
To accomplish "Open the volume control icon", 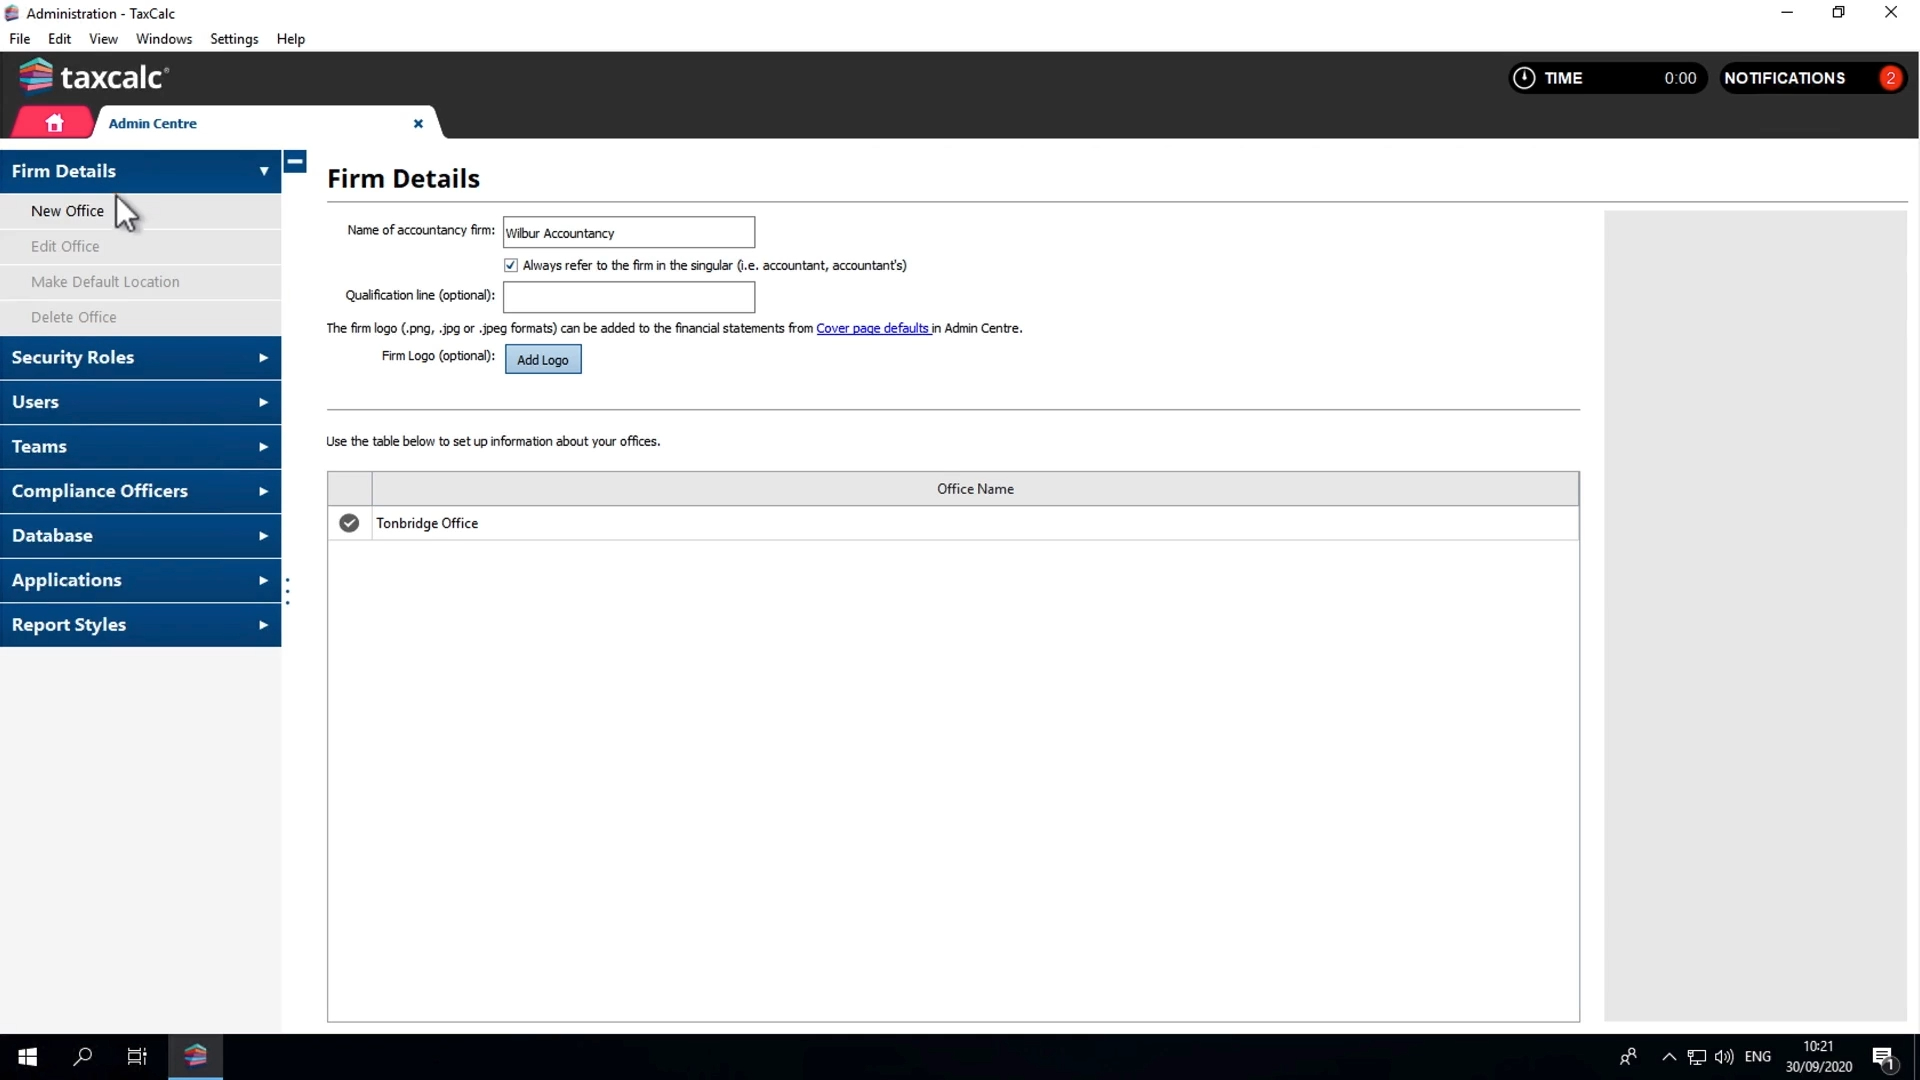I will point(1724,1057).
